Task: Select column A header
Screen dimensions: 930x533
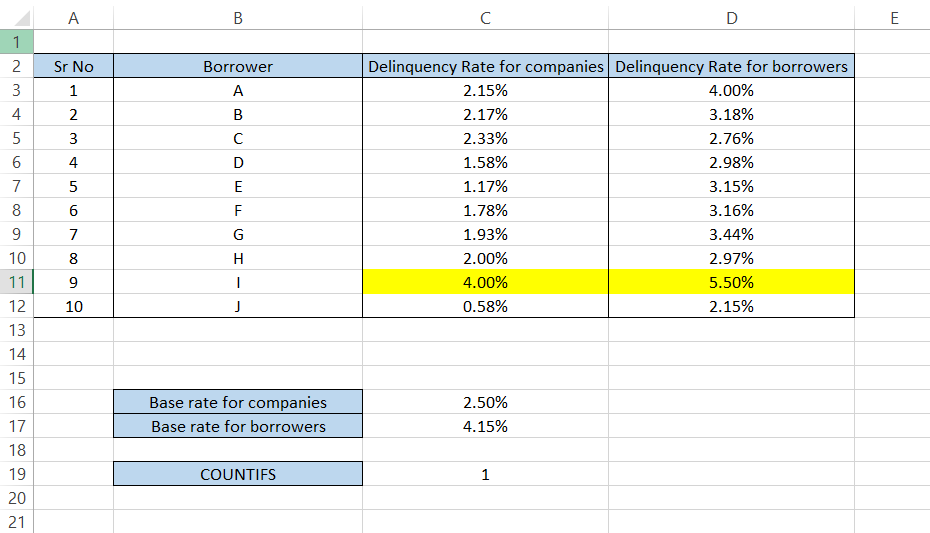Action: coord(73,18)
